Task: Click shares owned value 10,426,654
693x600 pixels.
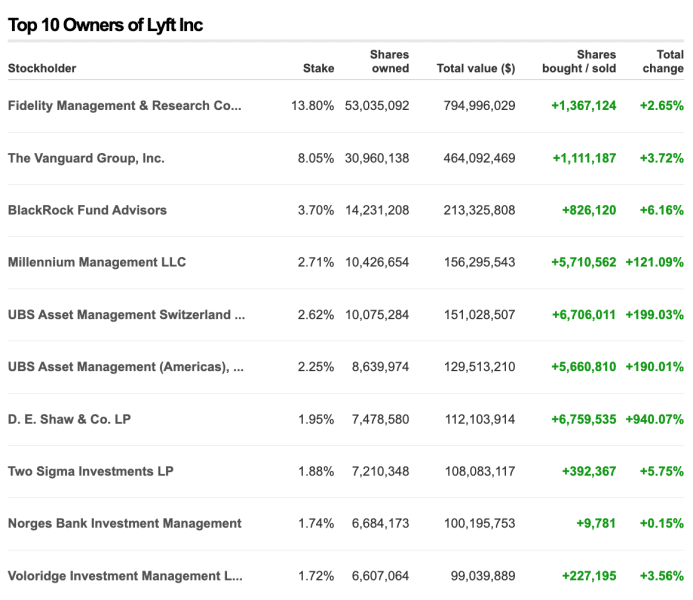Action: coord(377,262)
